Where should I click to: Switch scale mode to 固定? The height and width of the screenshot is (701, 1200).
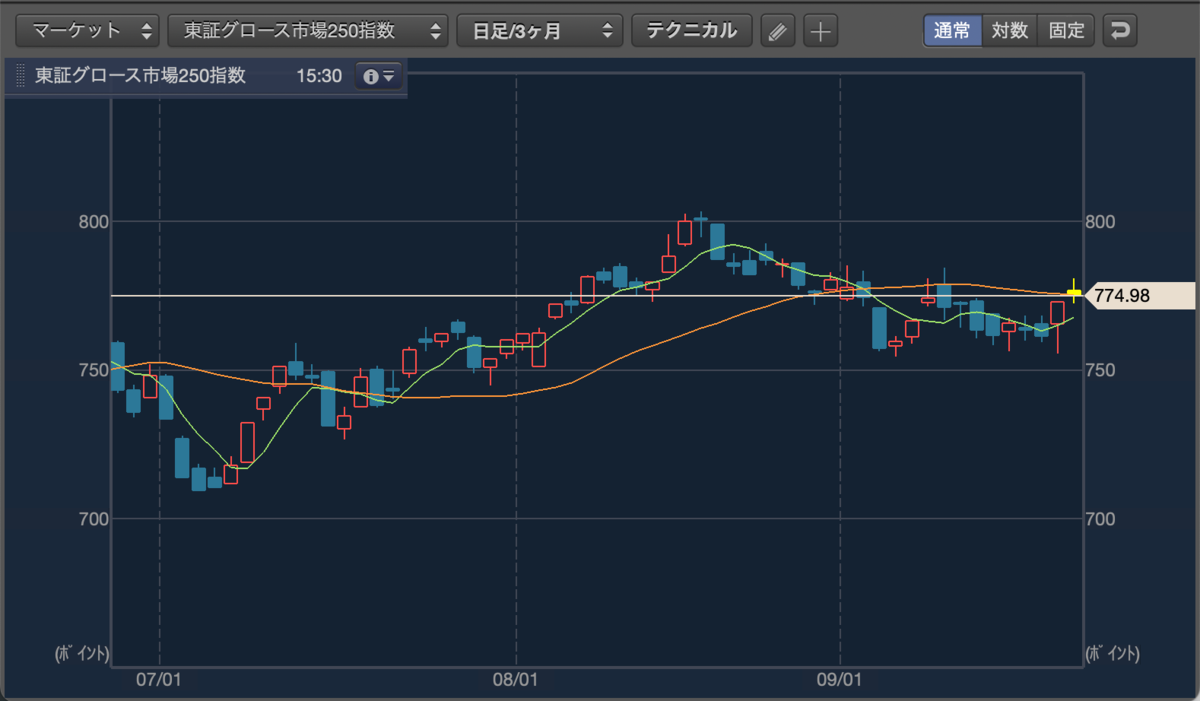1067,30
